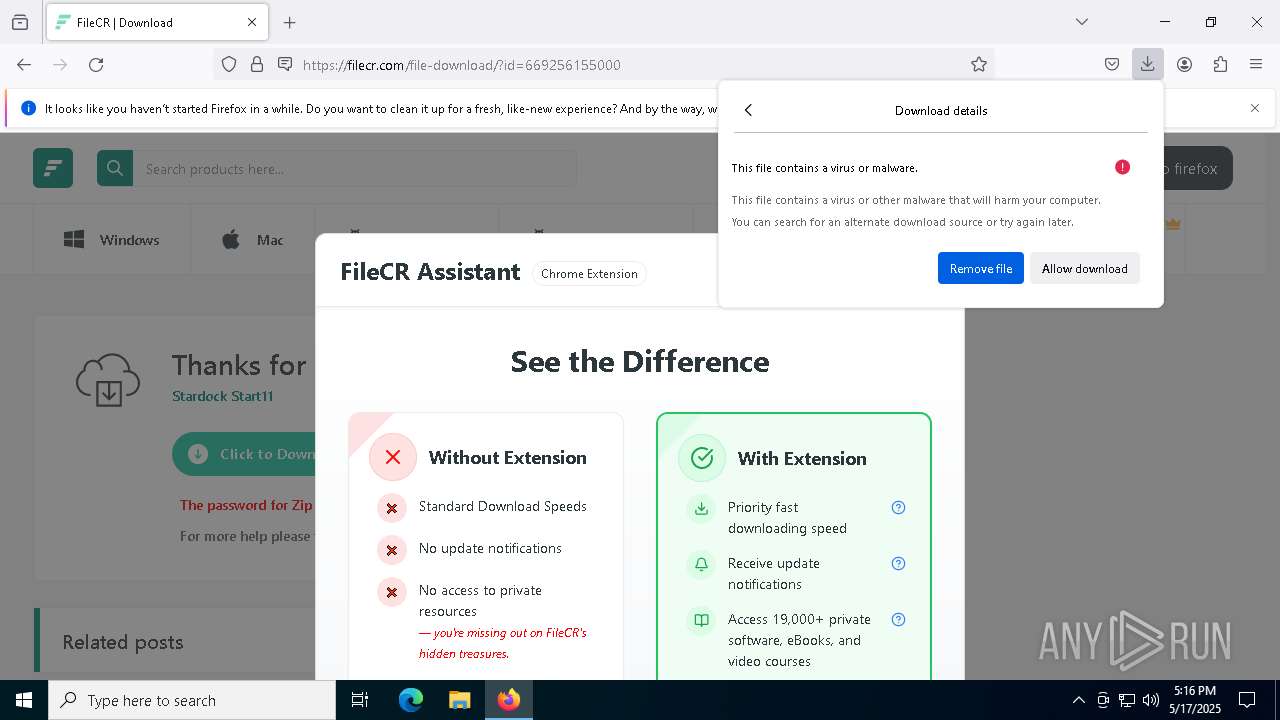Open the Windows Start menu

tap(24, 700)
